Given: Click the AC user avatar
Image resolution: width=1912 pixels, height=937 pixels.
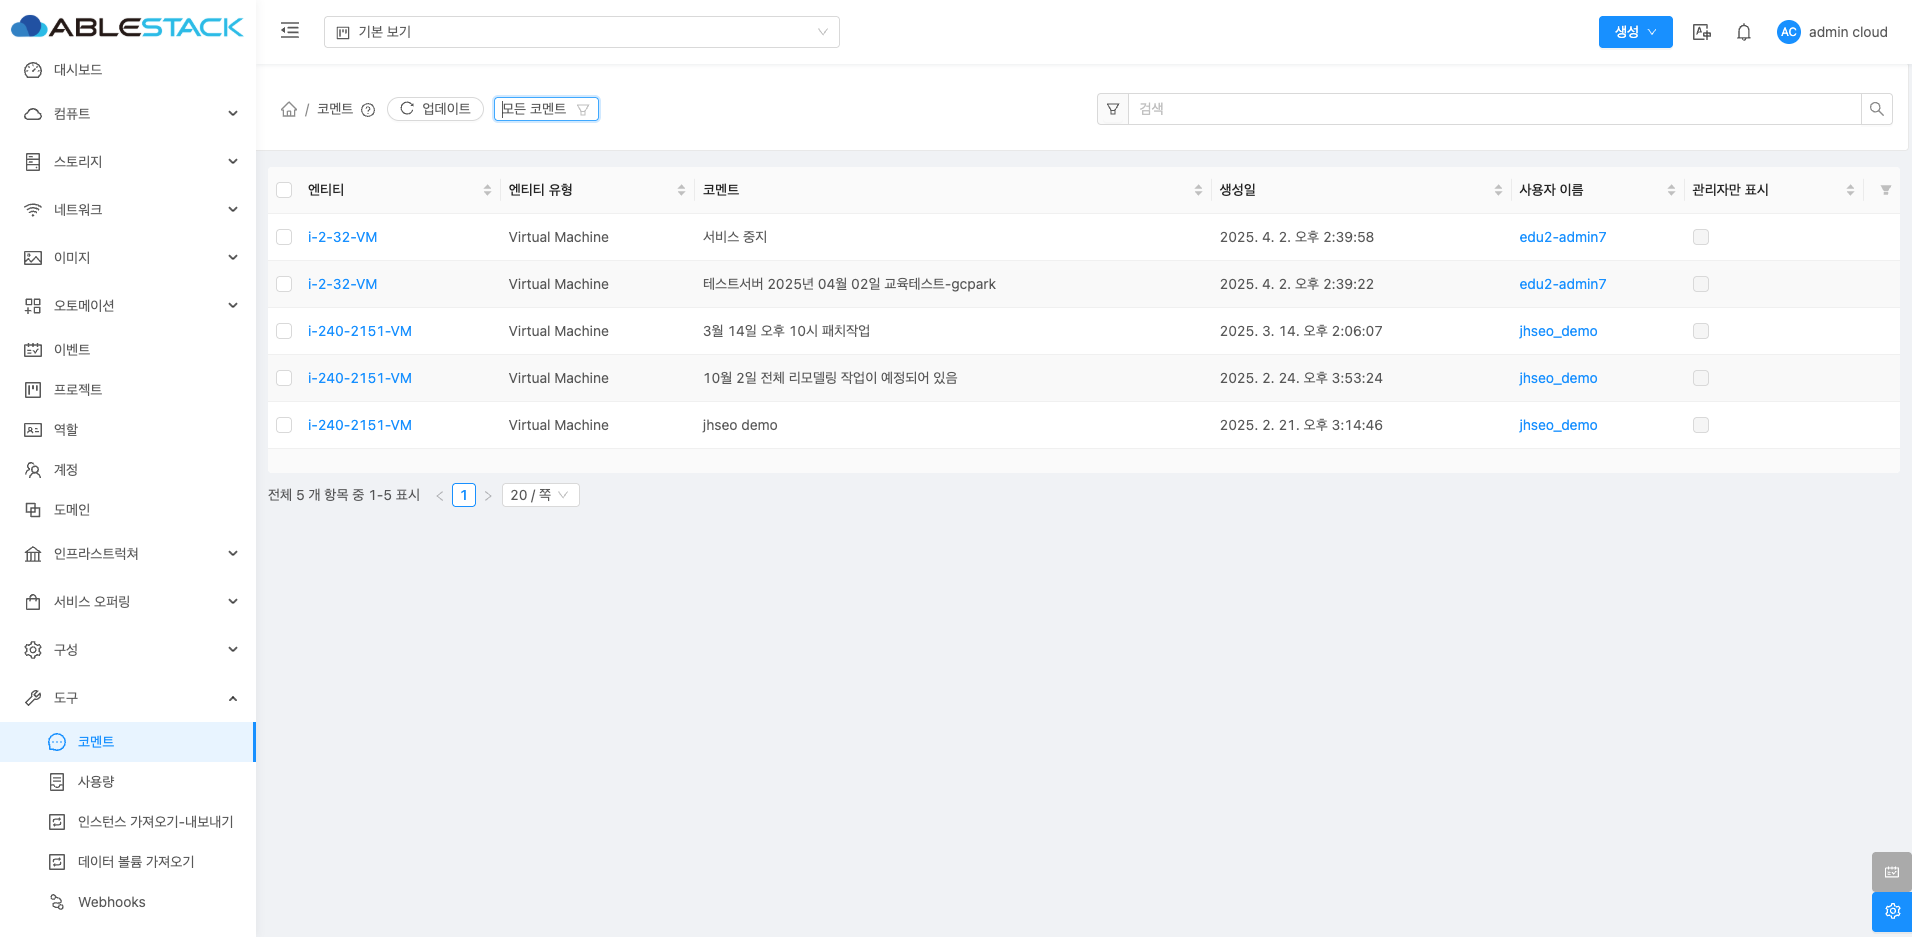Looking at the screenshot, I should point(1788,32).
